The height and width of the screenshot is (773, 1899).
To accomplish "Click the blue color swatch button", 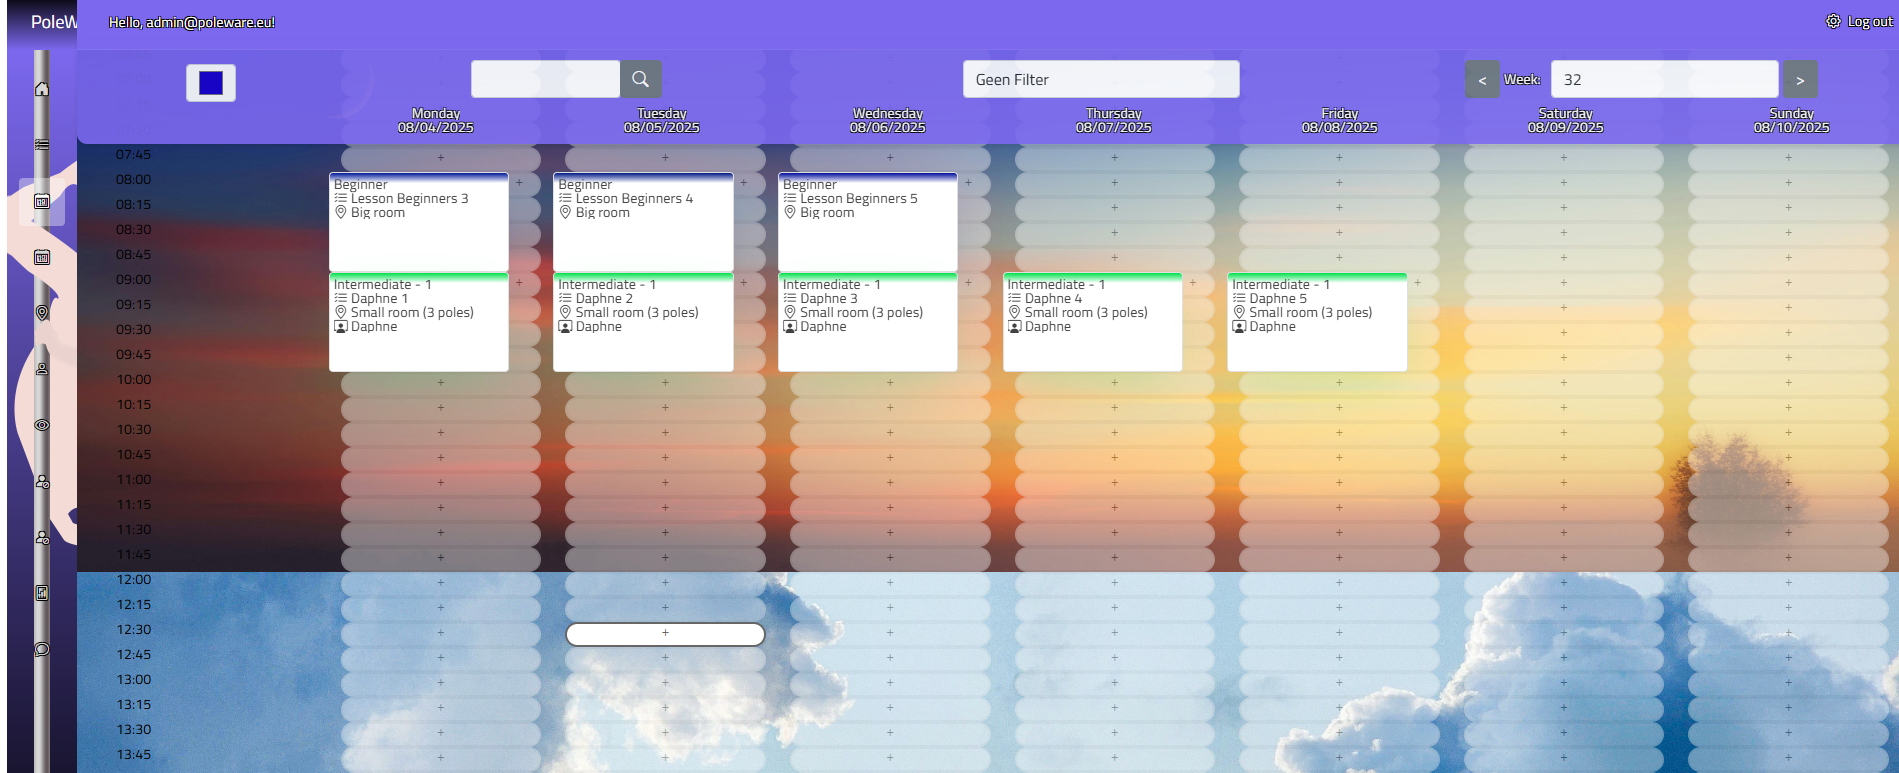I will [x=211, y=83].
